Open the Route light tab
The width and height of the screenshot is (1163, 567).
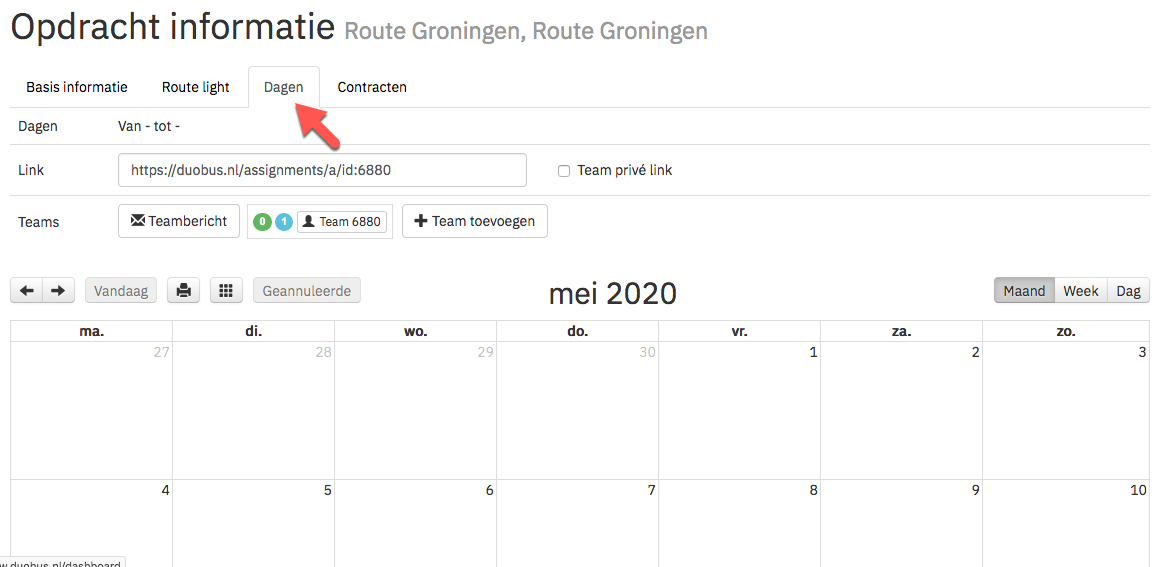tap(196, 87)
